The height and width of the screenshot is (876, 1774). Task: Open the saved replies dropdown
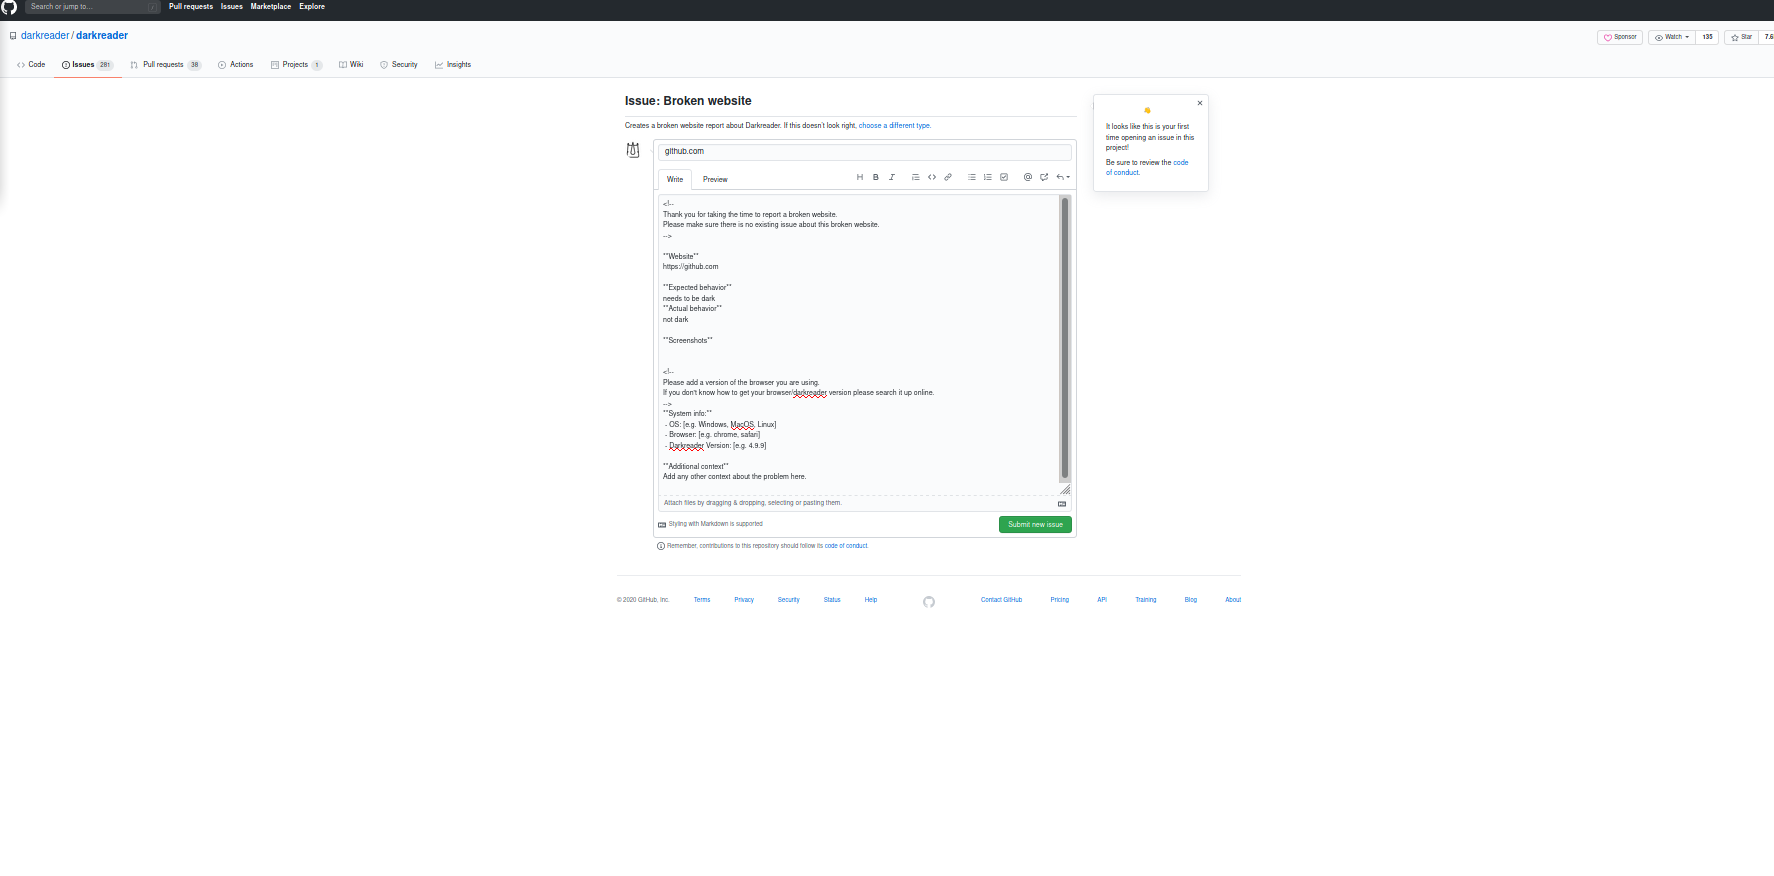pyautogui.click(x=1062, y=177)
